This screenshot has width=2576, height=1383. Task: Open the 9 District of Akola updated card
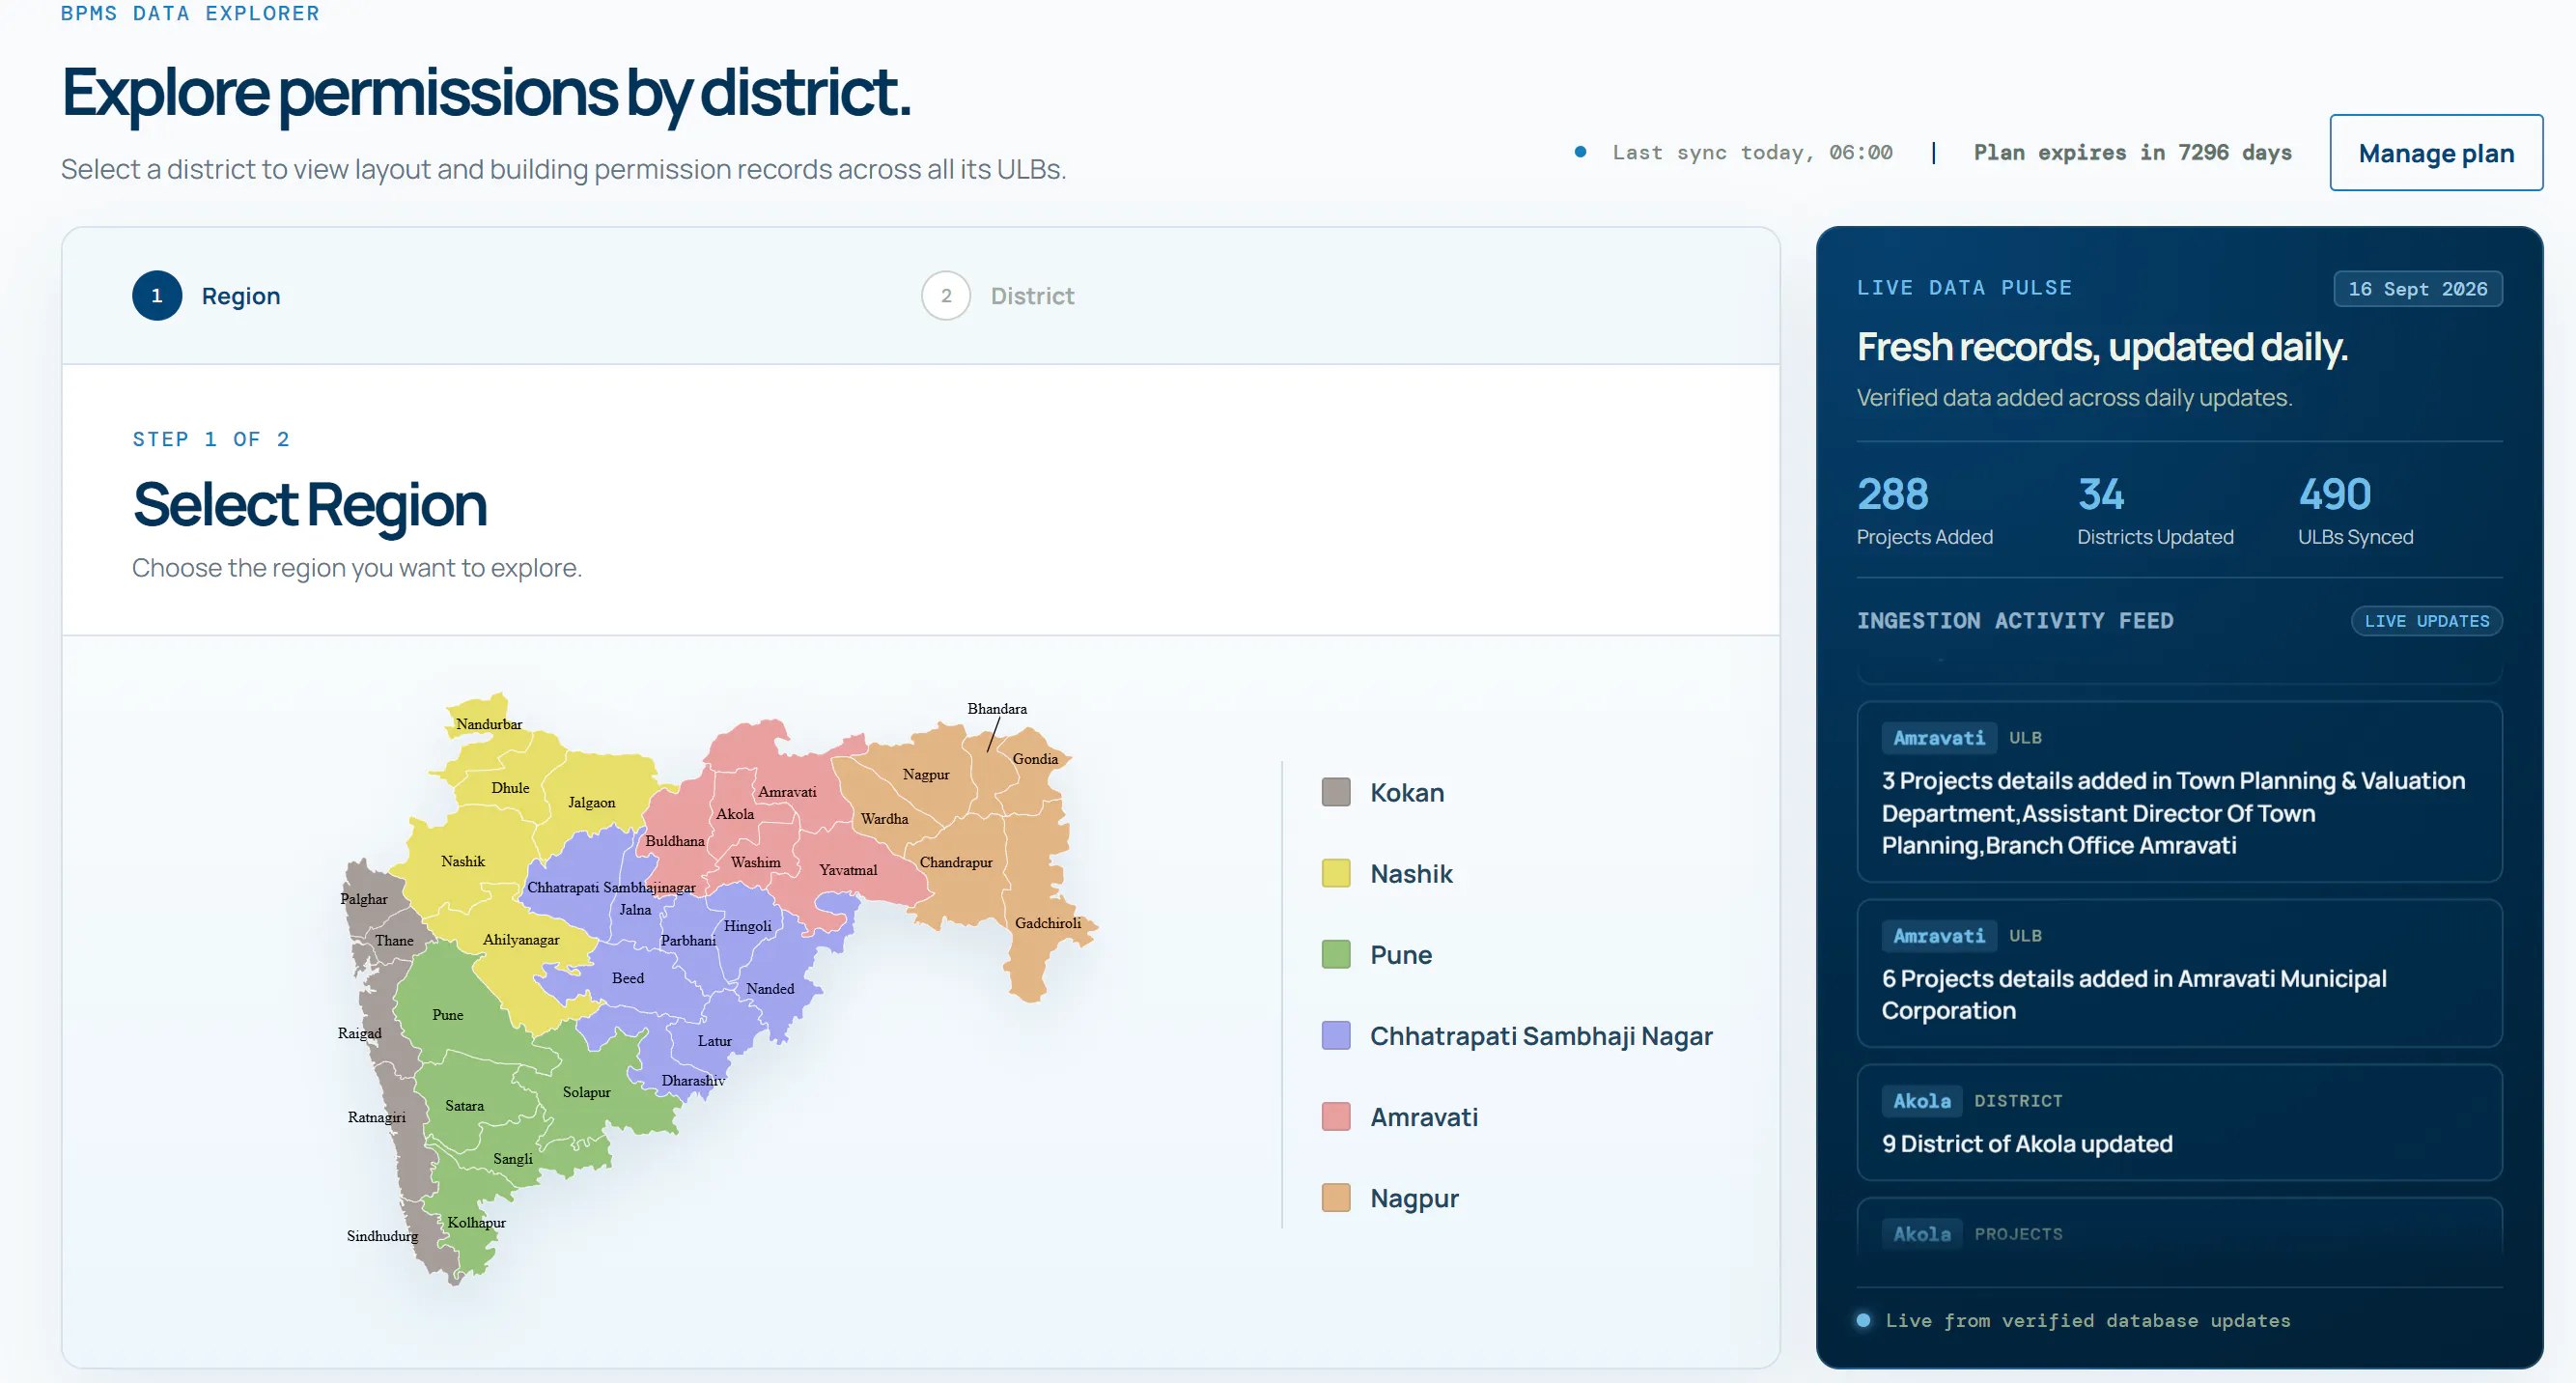point(2180,1122)
